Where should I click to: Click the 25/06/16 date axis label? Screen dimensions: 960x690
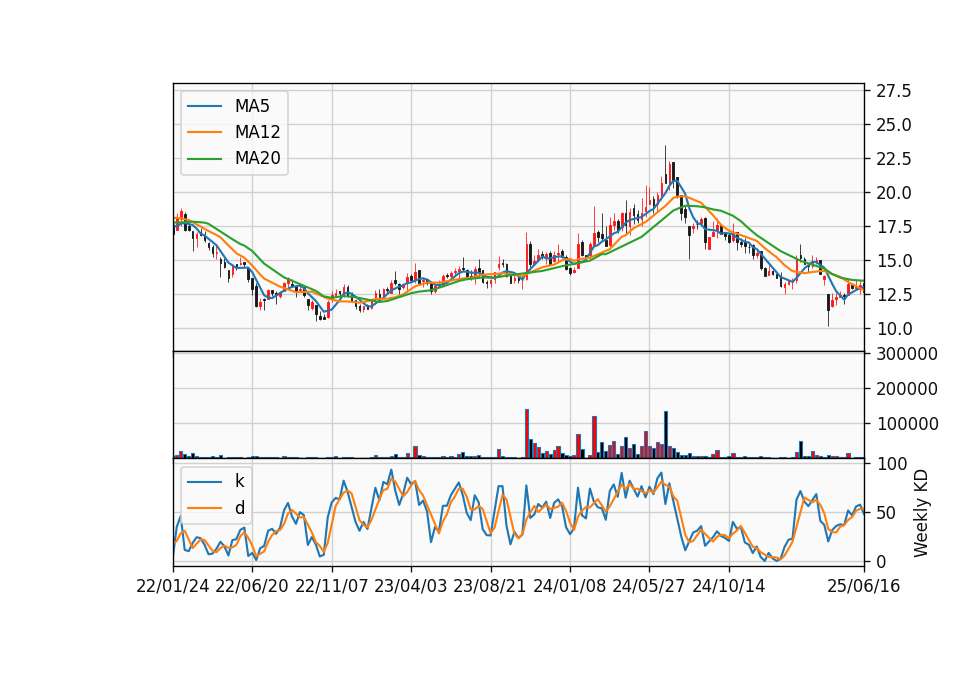coord(864,586)
